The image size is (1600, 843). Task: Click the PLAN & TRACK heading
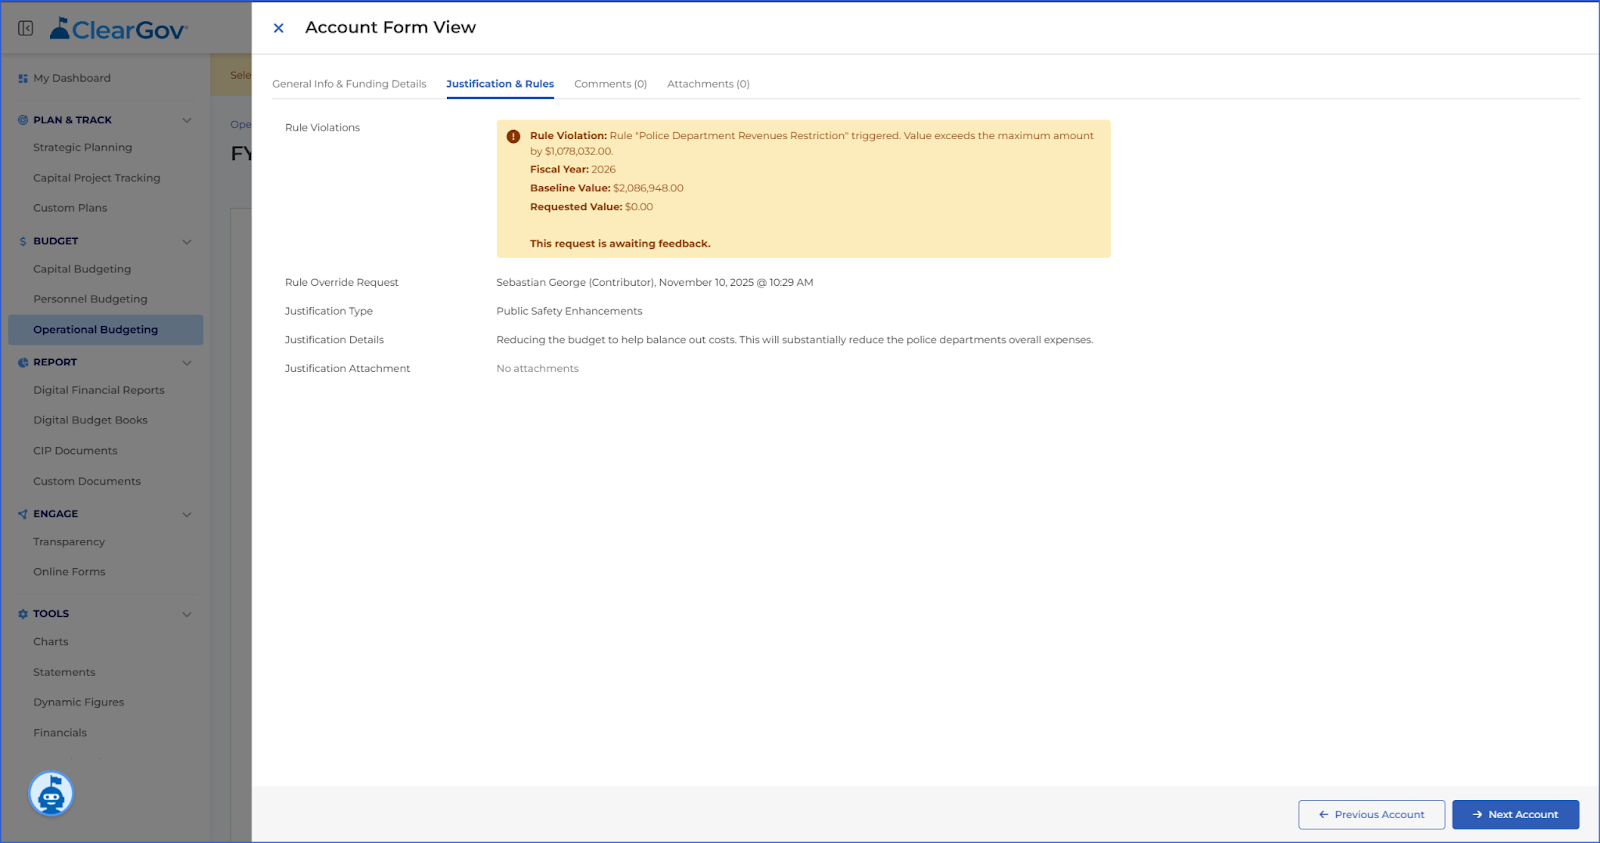72,120
